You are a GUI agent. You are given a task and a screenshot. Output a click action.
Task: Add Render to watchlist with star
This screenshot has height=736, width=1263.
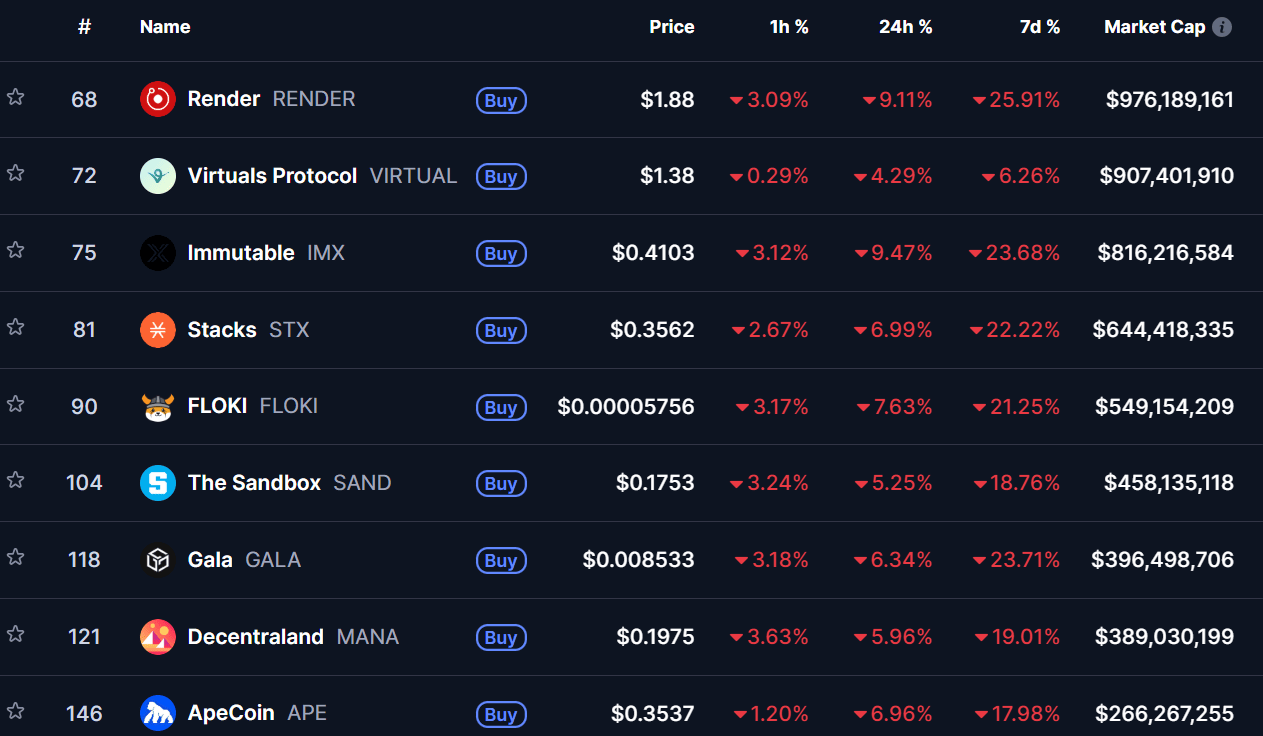15,97
